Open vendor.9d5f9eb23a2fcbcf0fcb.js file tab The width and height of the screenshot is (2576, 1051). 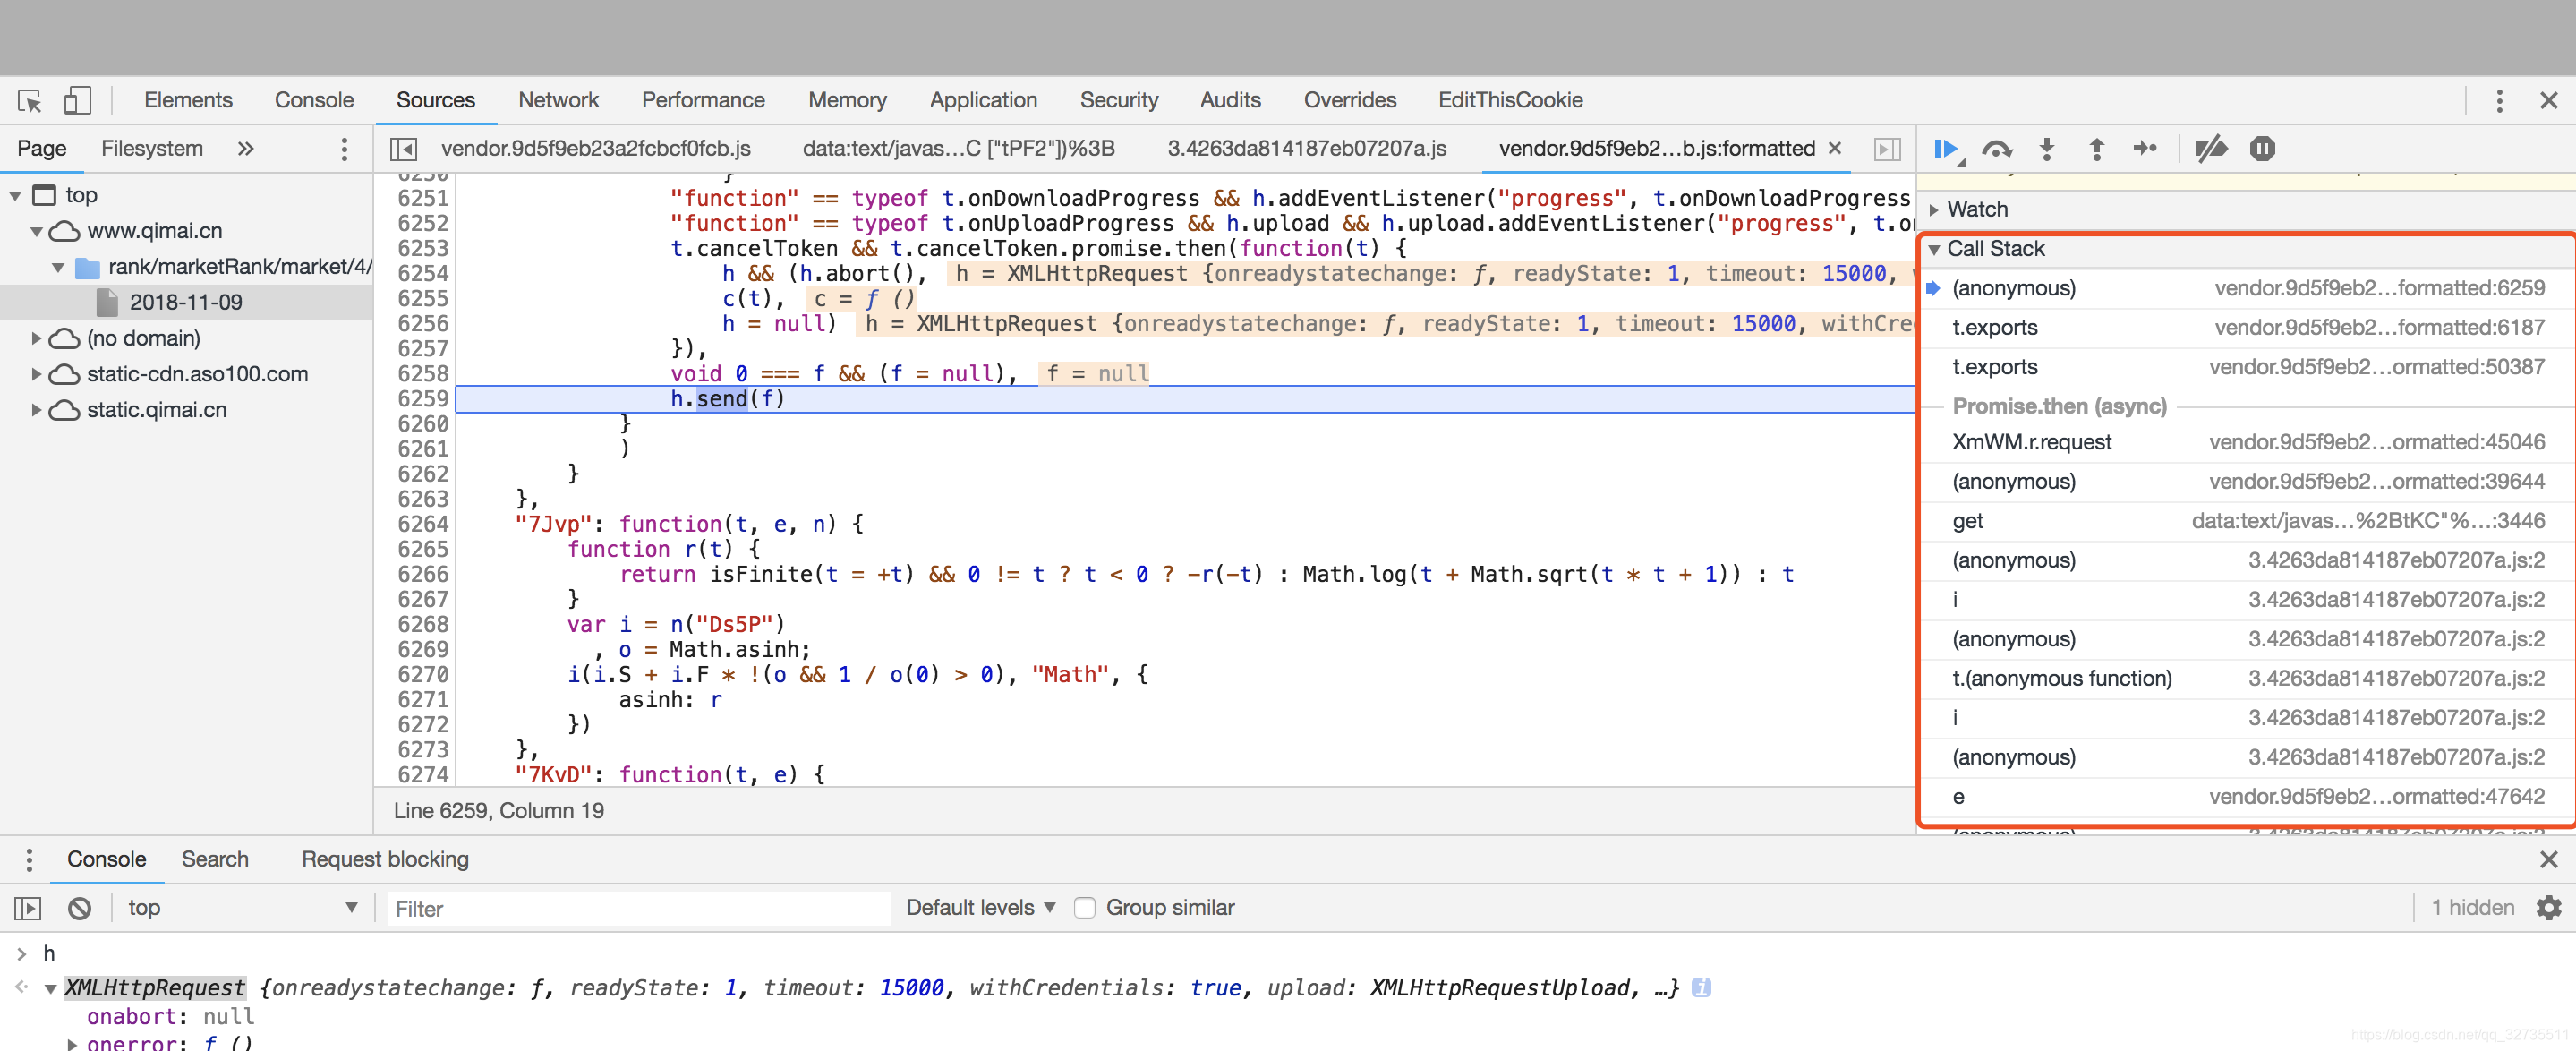pyautogui.click(x=596, y=149)
